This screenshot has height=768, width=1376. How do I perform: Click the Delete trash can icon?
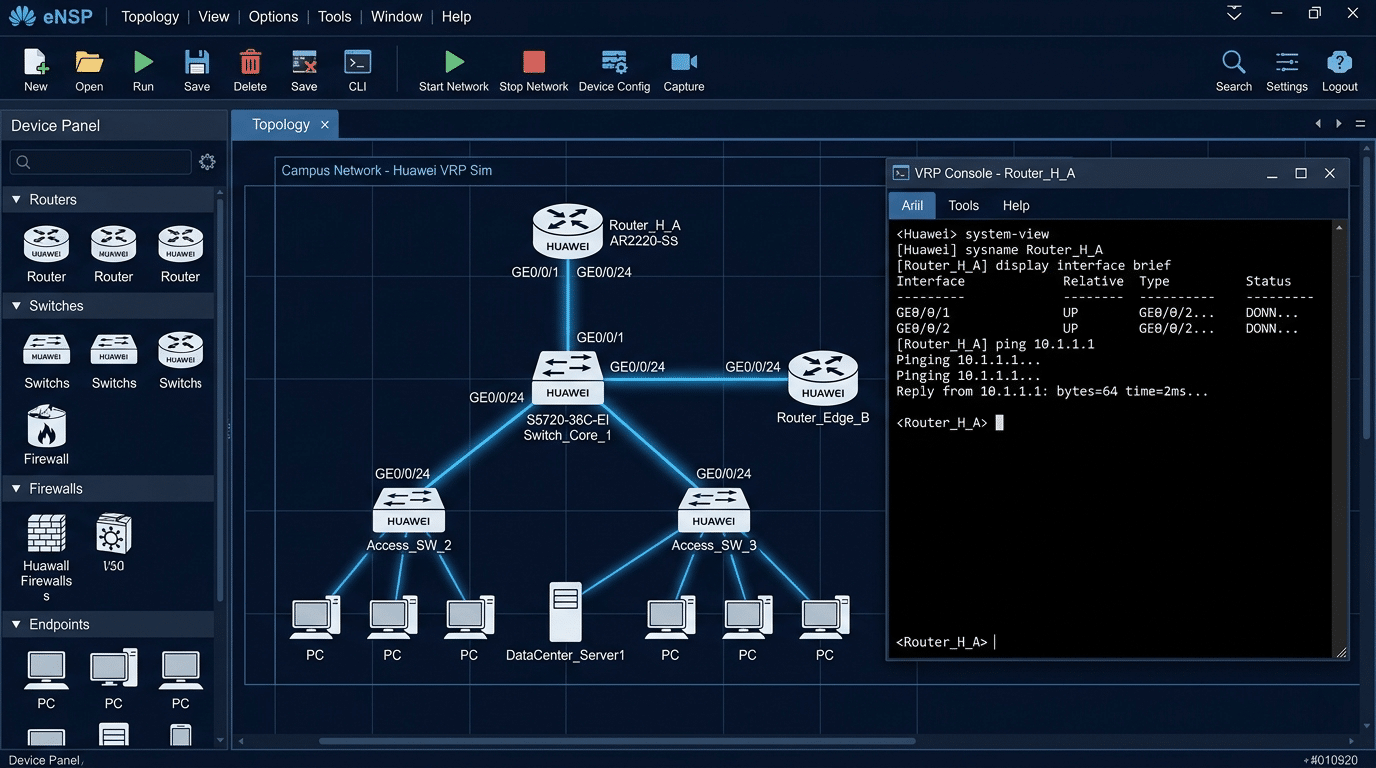tap(250, 62)
